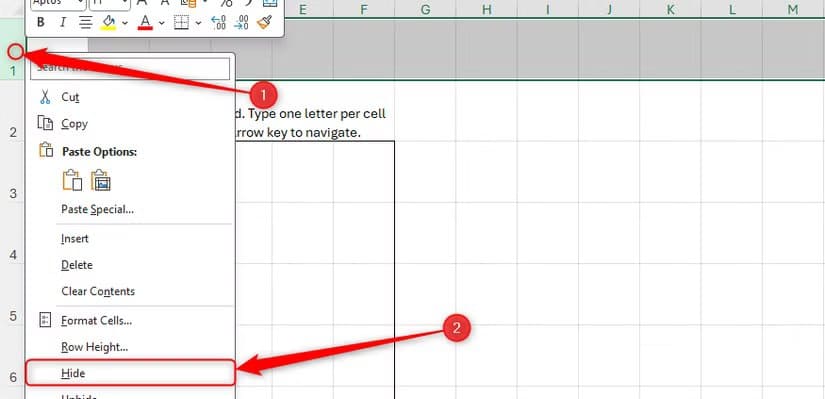Open the borders dropdown arrow
Image resolution: width=825 pixels, height=399 pixels.
(x=198, y=23)
